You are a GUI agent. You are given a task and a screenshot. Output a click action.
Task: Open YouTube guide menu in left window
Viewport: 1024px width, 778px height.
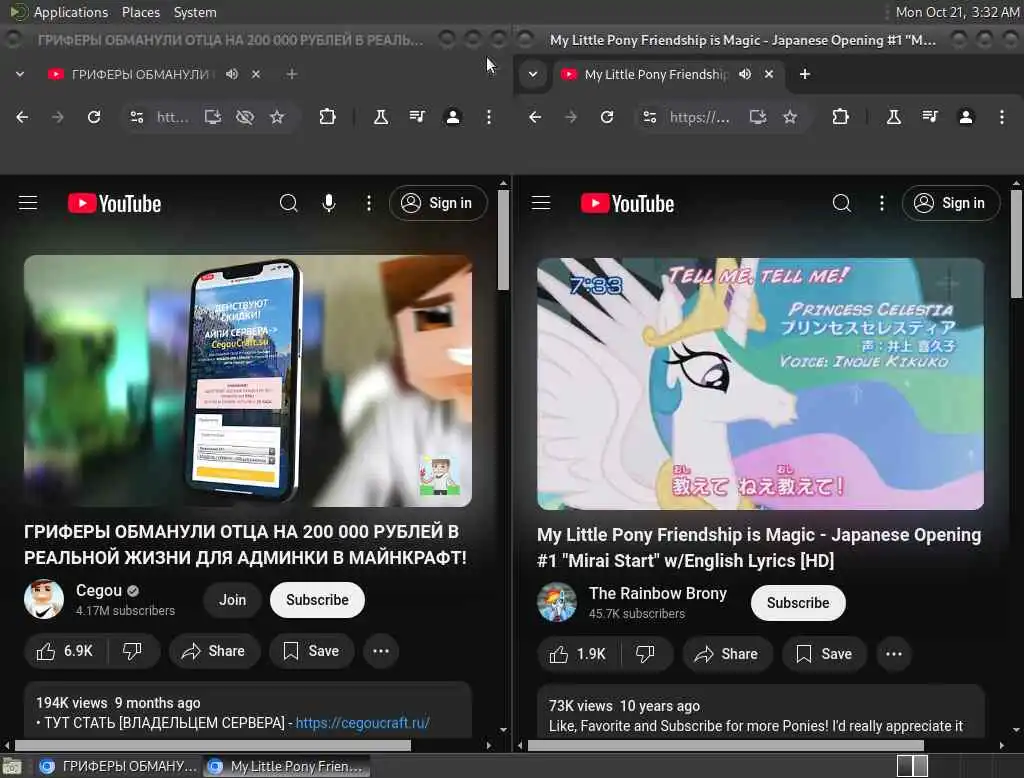click(28, 203)
